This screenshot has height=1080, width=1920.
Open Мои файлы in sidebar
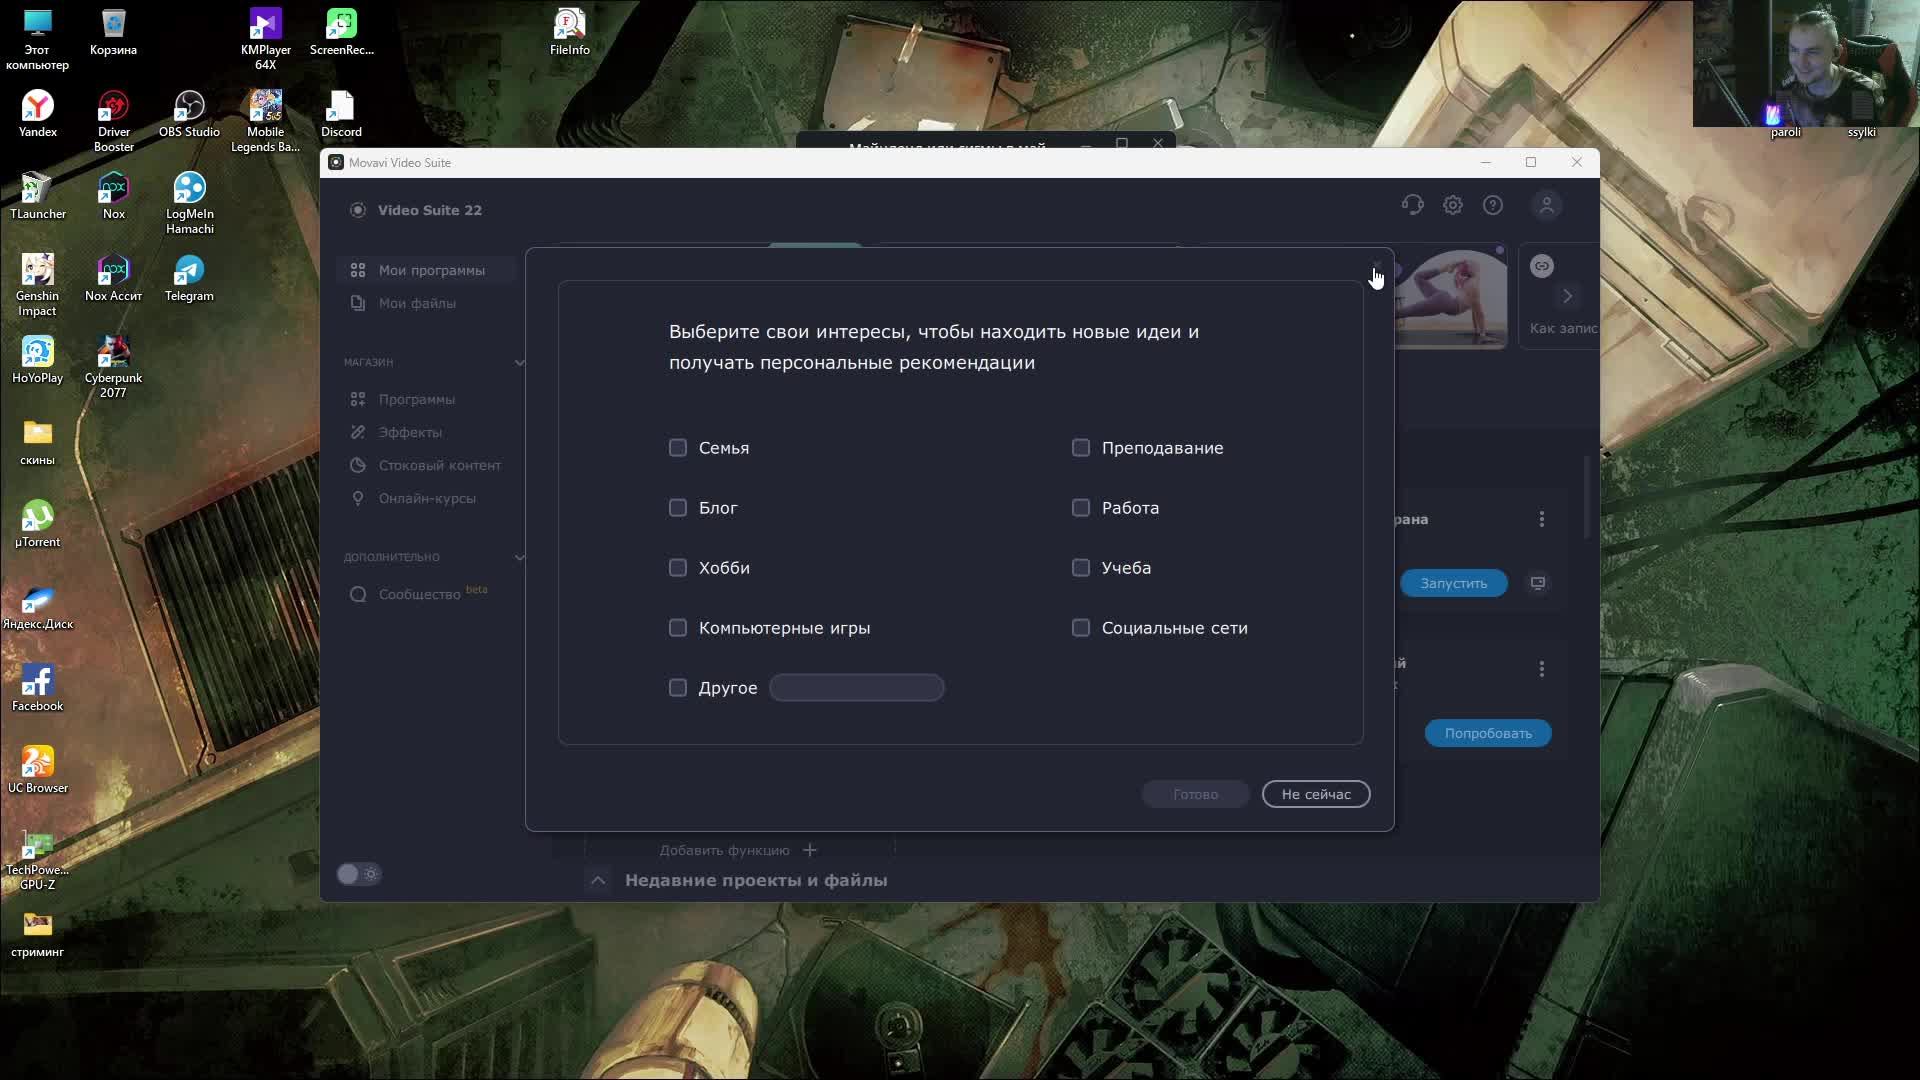click(x=417, y=303)
